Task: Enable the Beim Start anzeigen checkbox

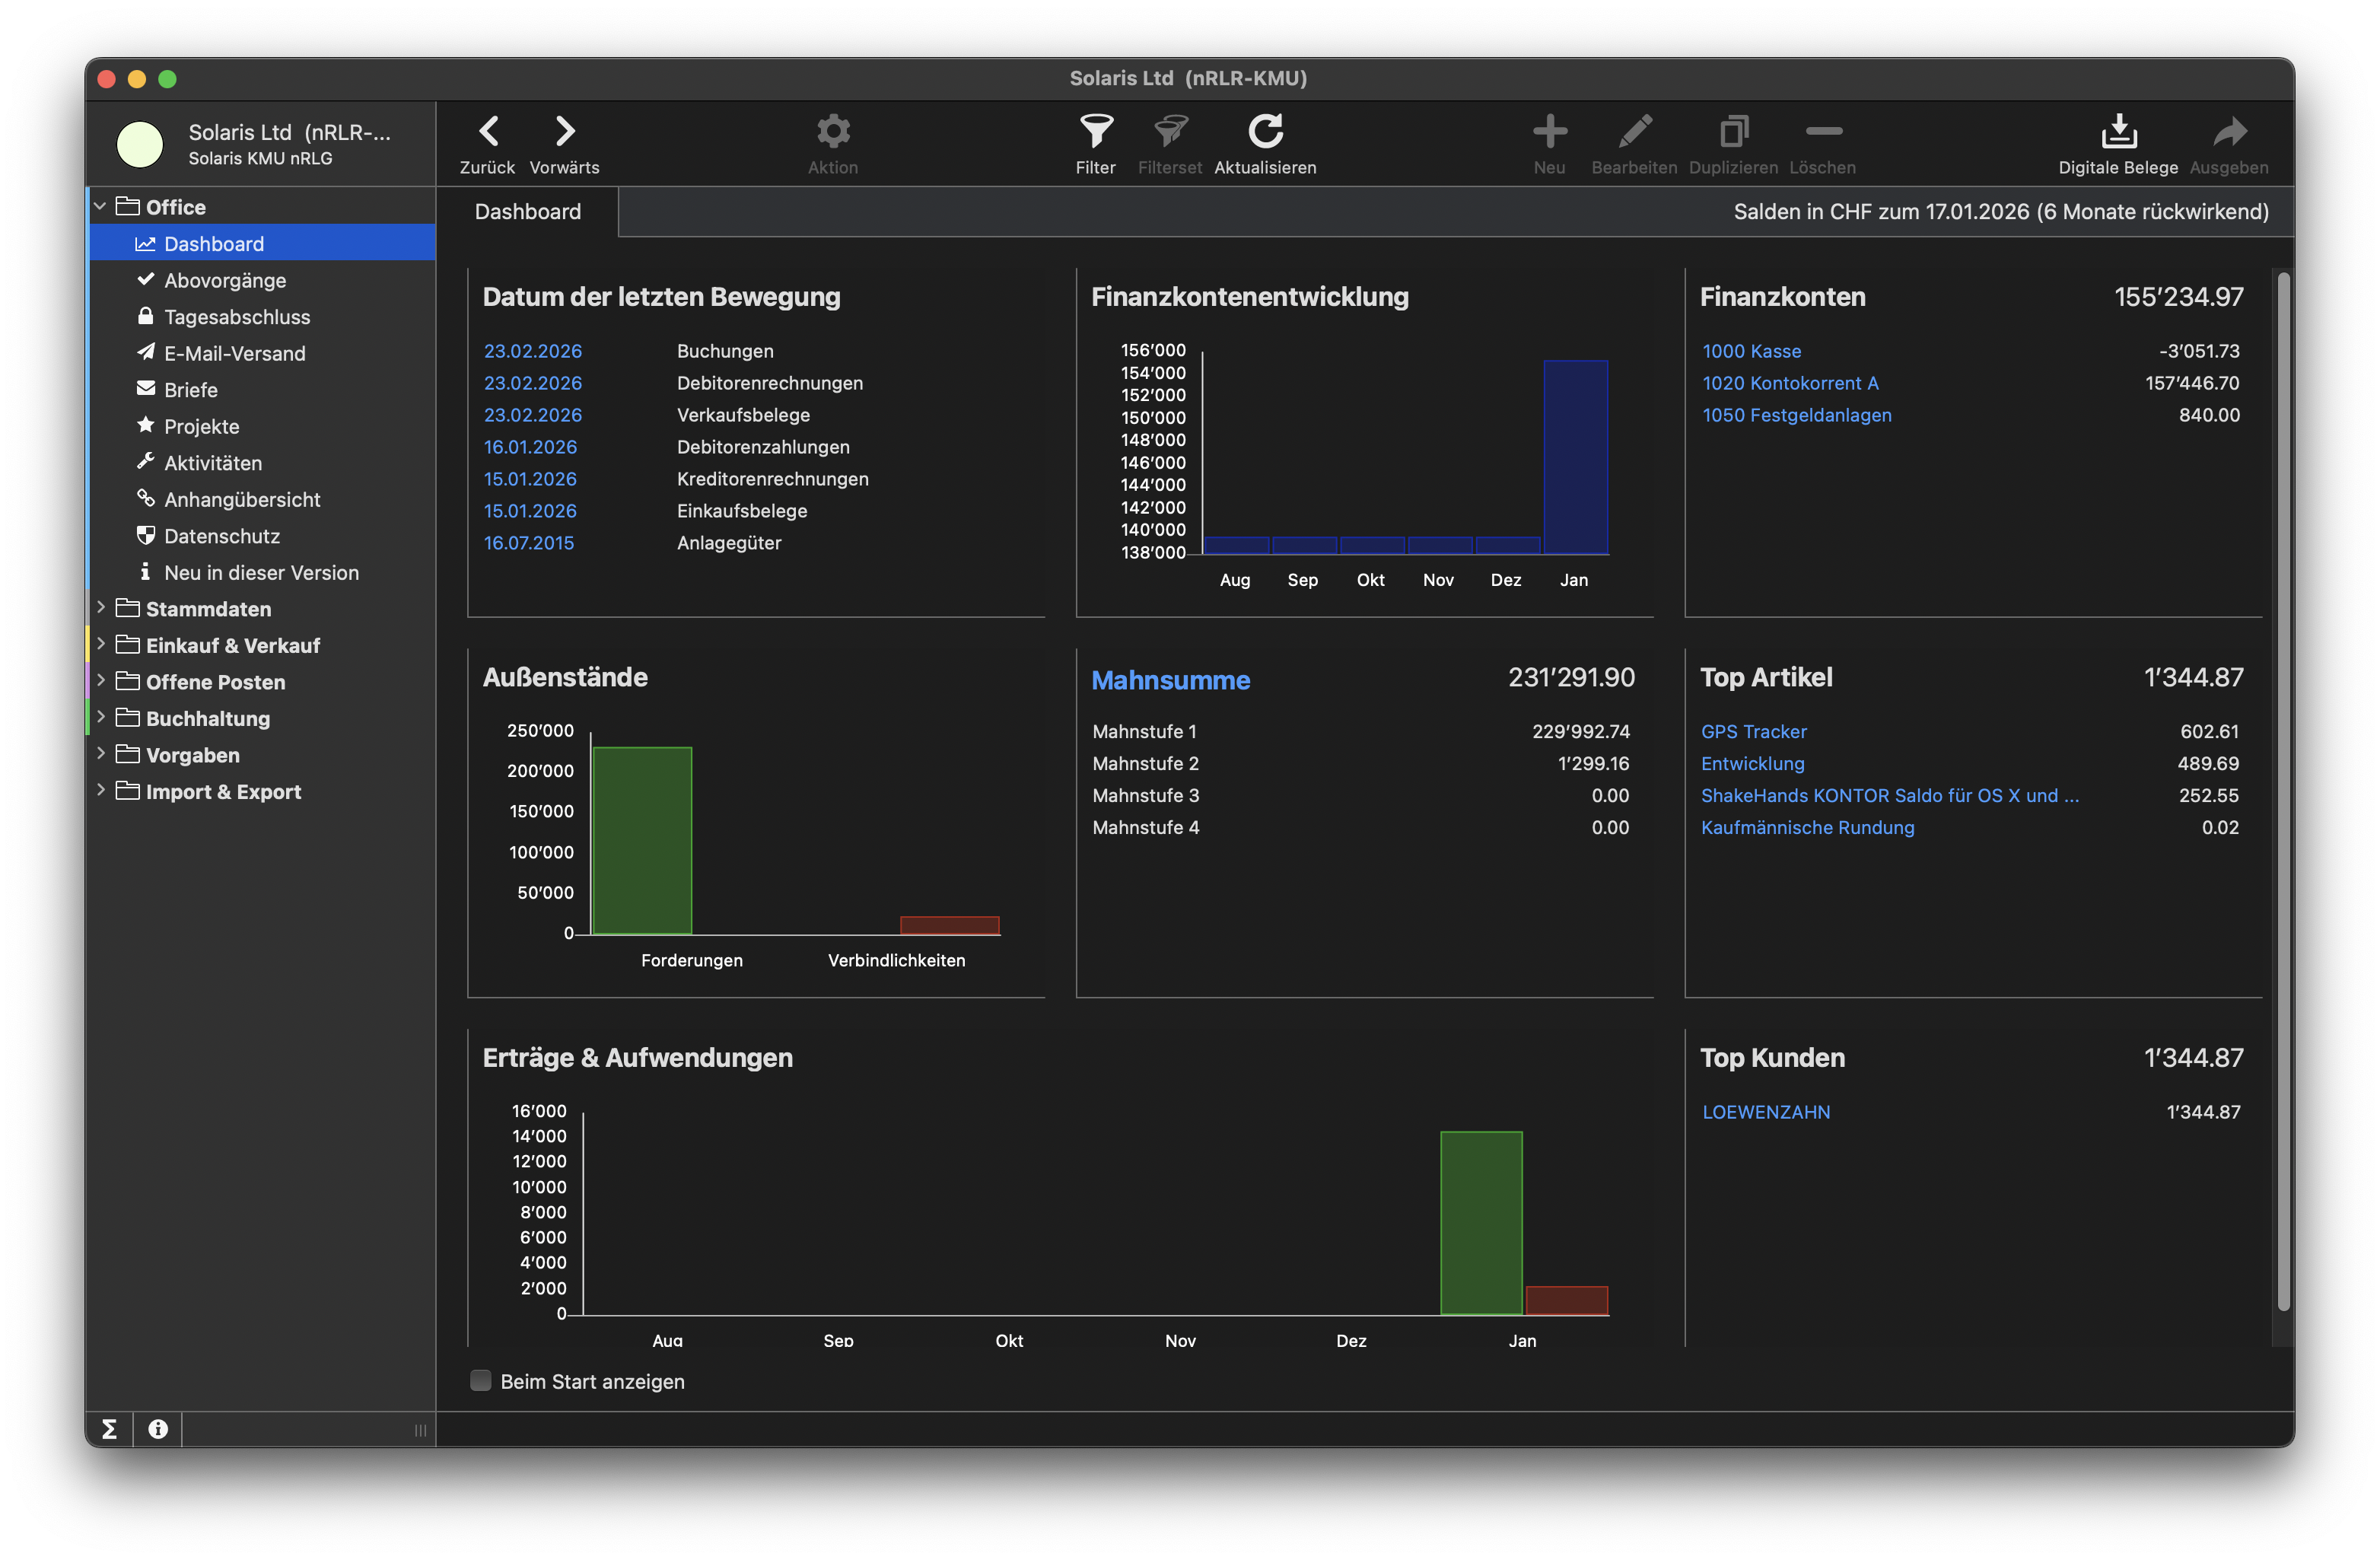Action: click(x=481, y=1381)
